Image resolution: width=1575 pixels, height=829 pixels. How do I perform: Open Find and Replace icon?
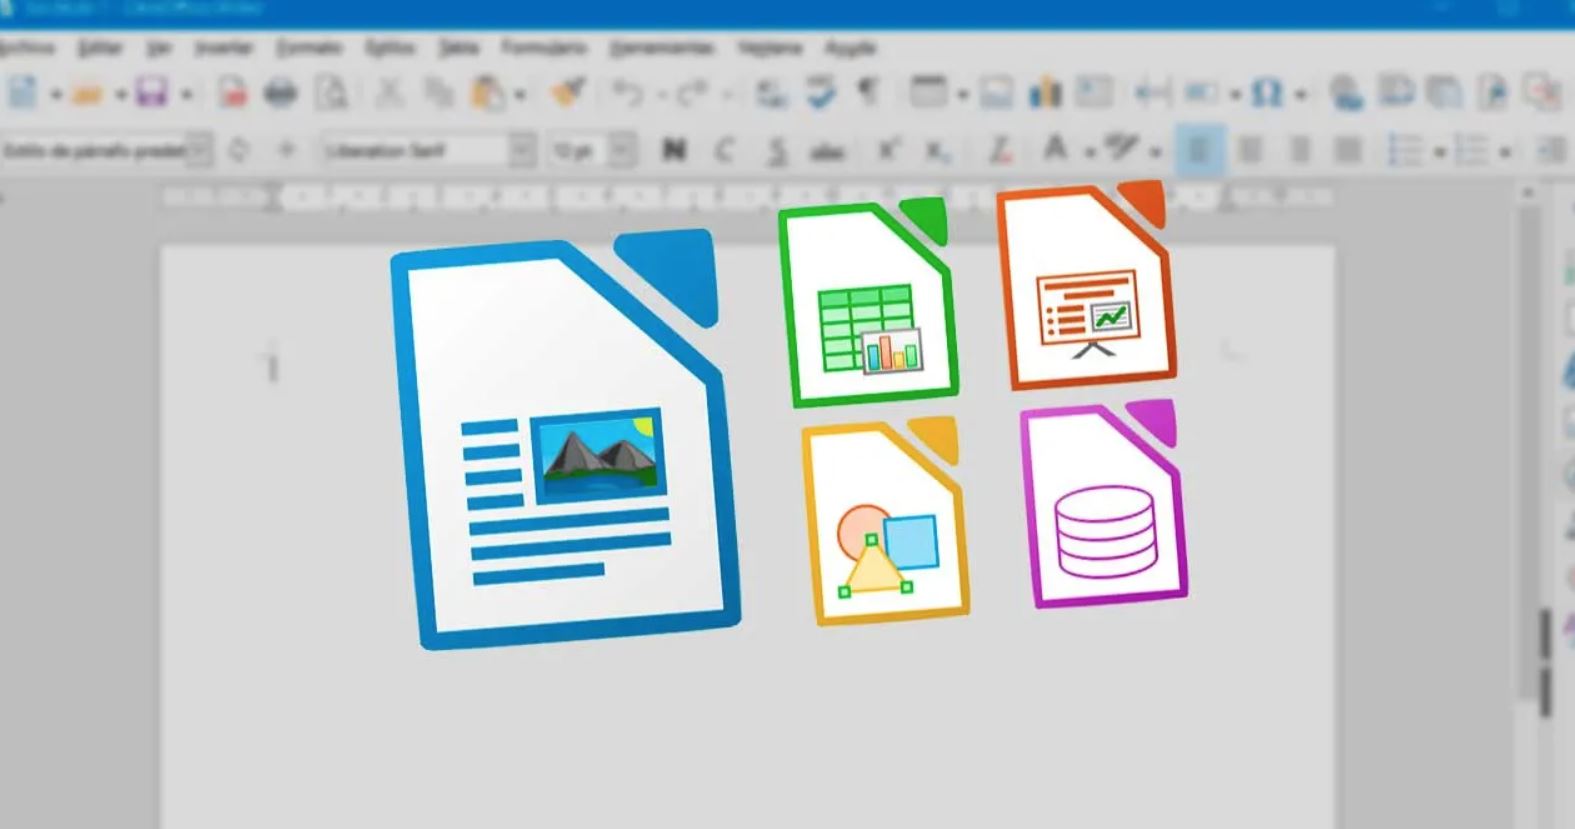tap(770, 94)
